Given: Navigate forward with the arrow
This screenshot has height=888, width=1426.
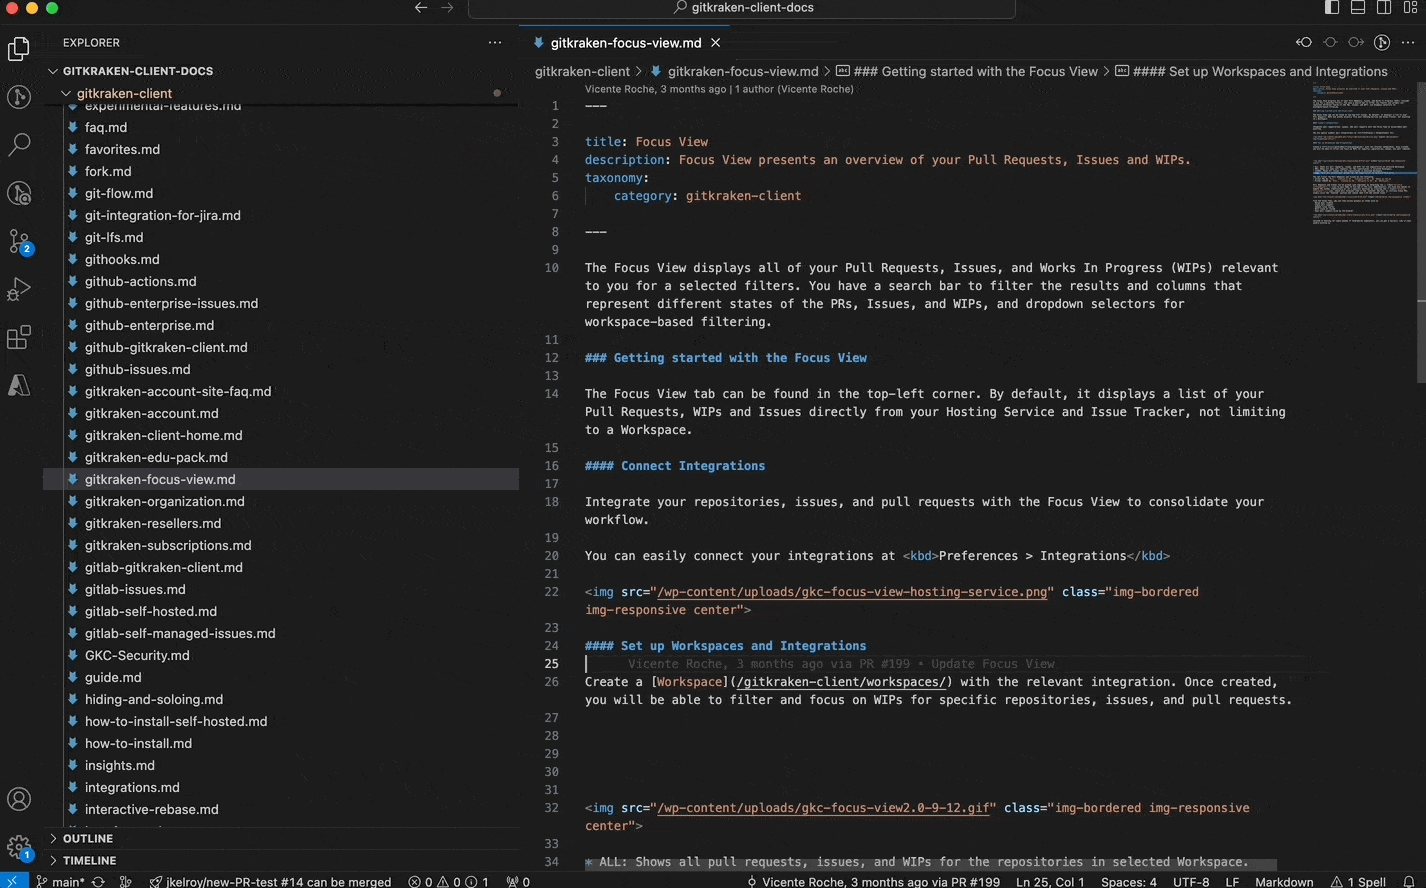Looking at the screenshot, I should [x=447, y=8].
